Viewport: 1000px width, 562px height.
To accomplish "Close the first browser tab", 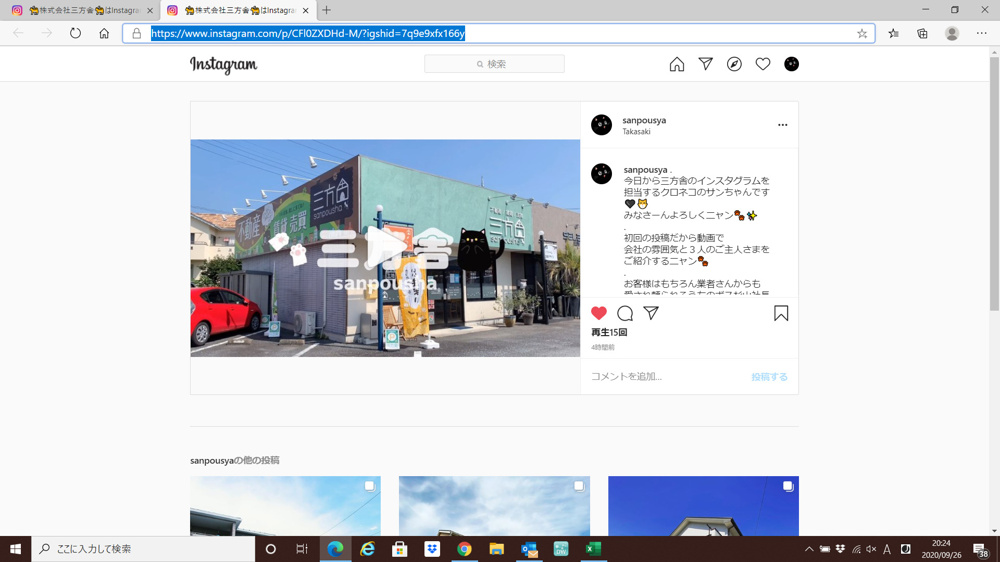I will 150,10.
